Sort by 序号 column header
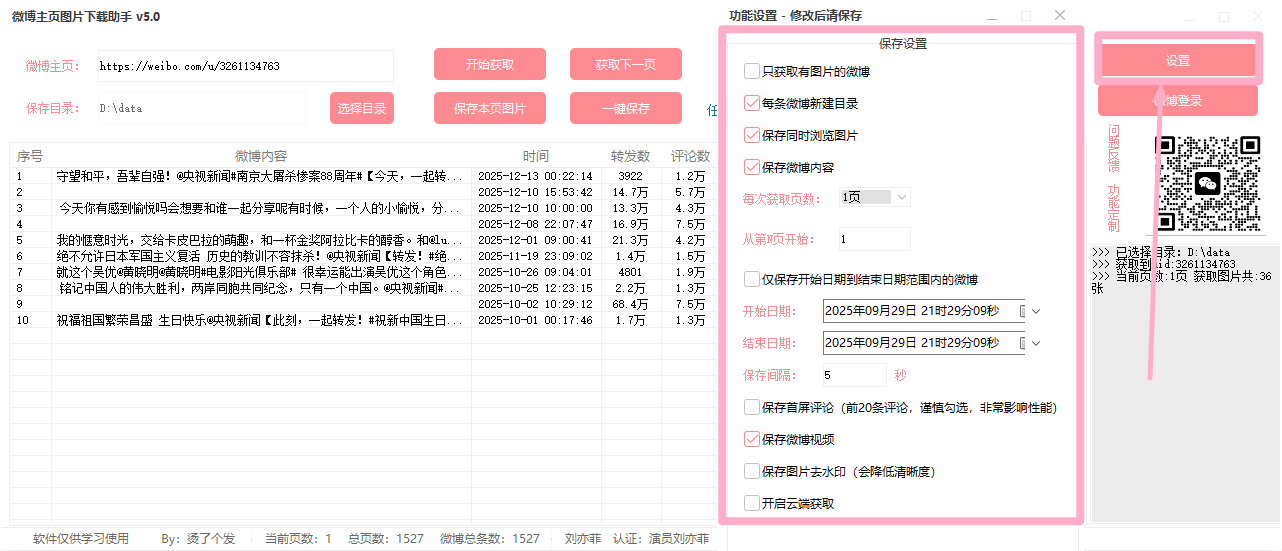Screen dimensions: 1282x551 click(x=30, y=156)
